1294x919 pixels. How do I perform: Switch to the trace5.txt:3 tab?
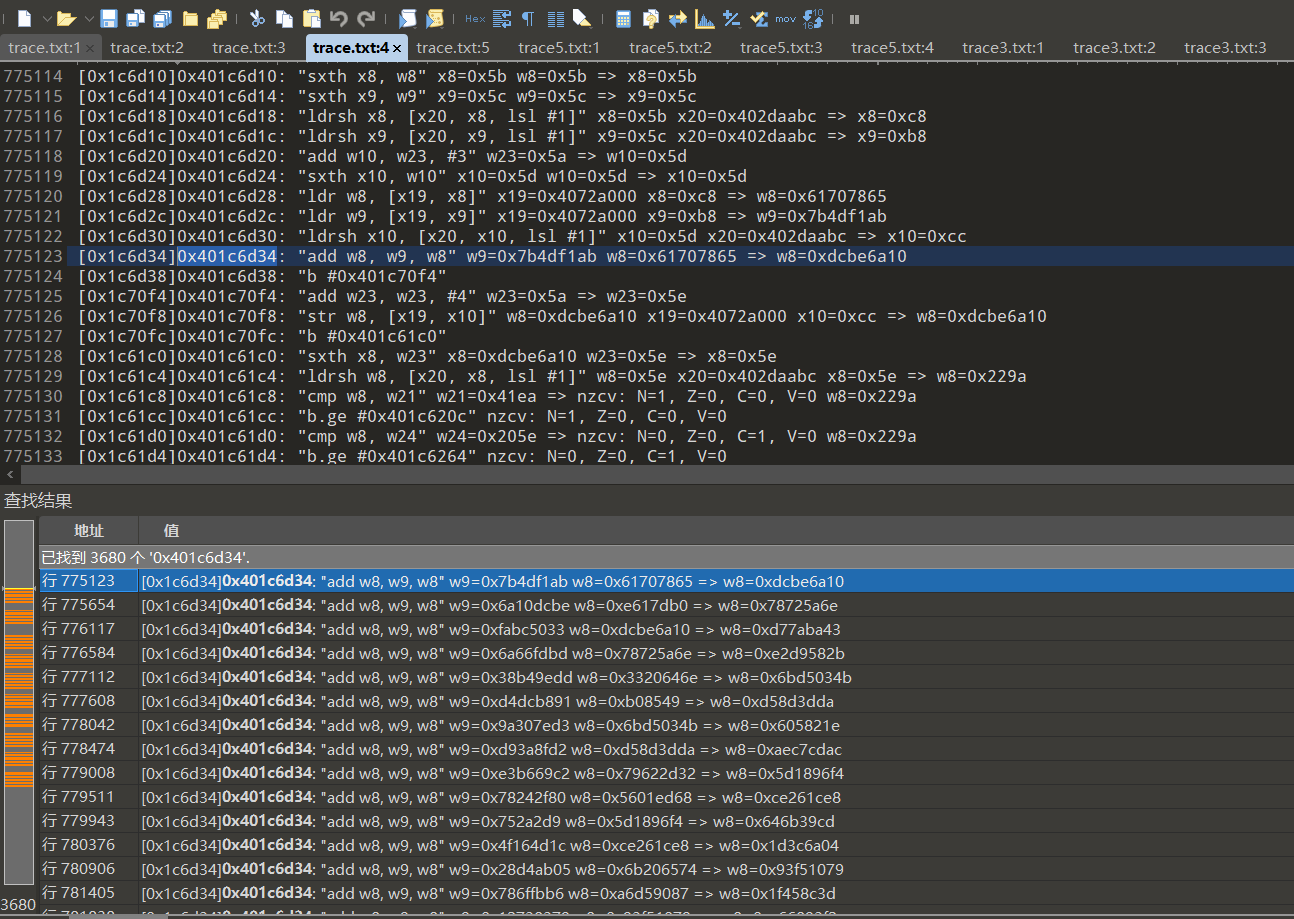click(x=781, y=47)
